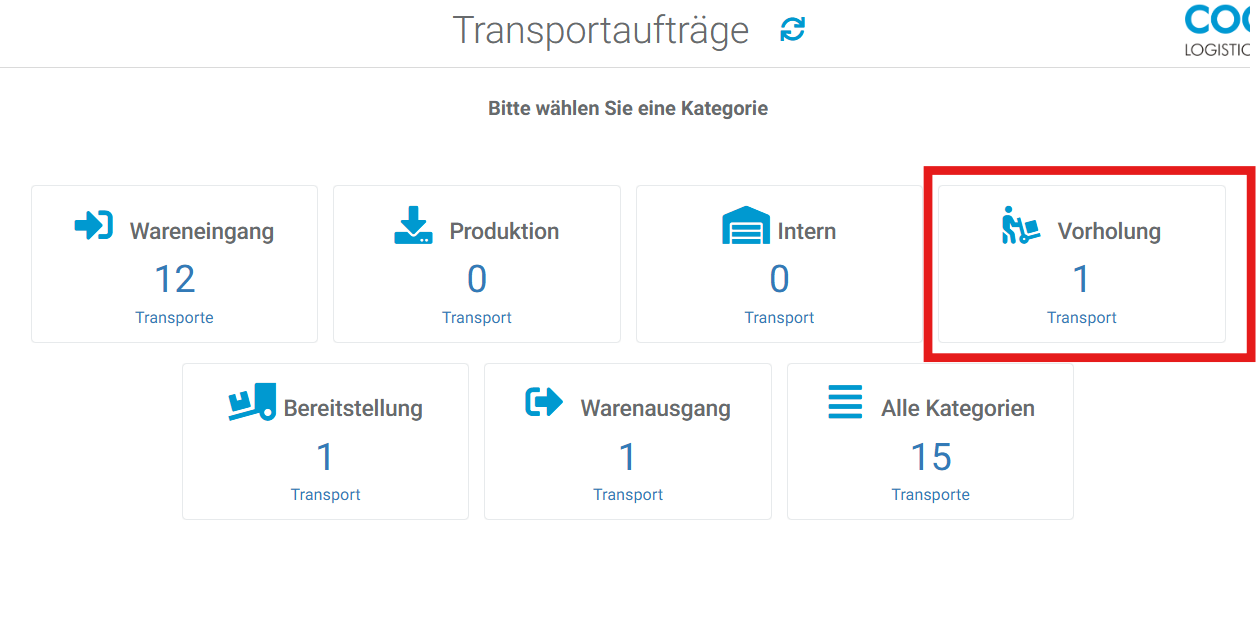Click the Produktion download icon
Image resolution: width=1256 pixels, height=626 pixels.
click(x=414, y=226)
